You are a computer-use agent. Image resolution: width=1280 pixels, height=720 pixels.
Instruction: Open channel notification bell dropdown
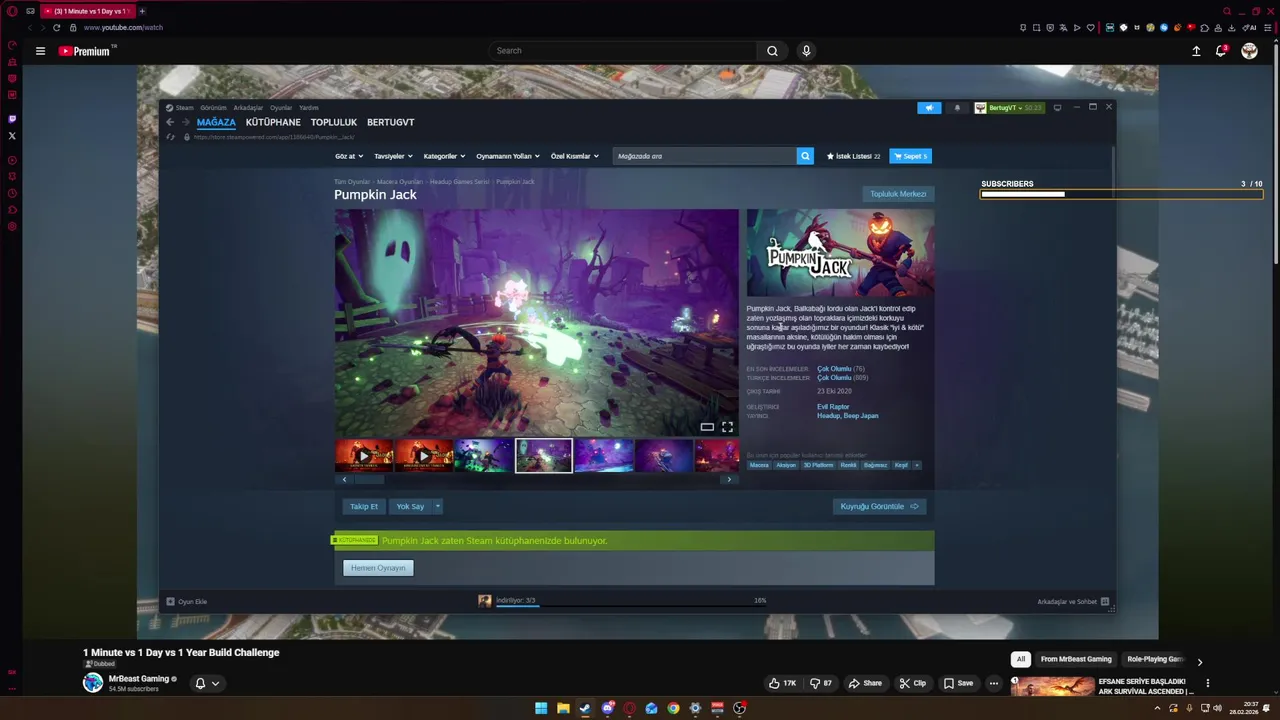tap(207, 684)
